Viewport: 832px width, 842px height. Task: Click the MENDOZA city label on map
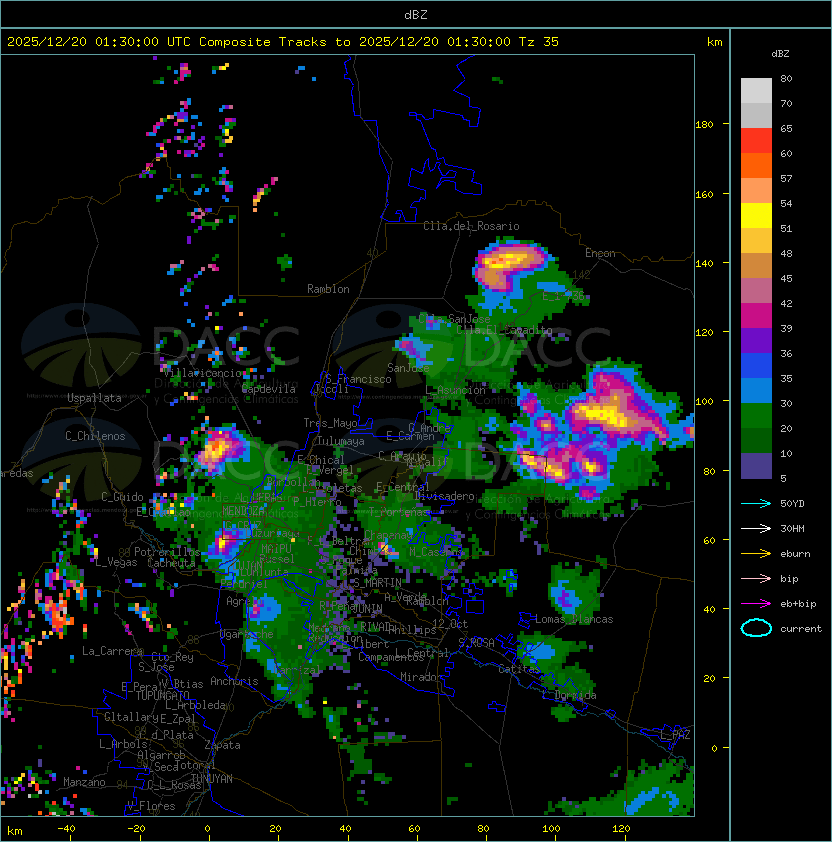[243, 510]
